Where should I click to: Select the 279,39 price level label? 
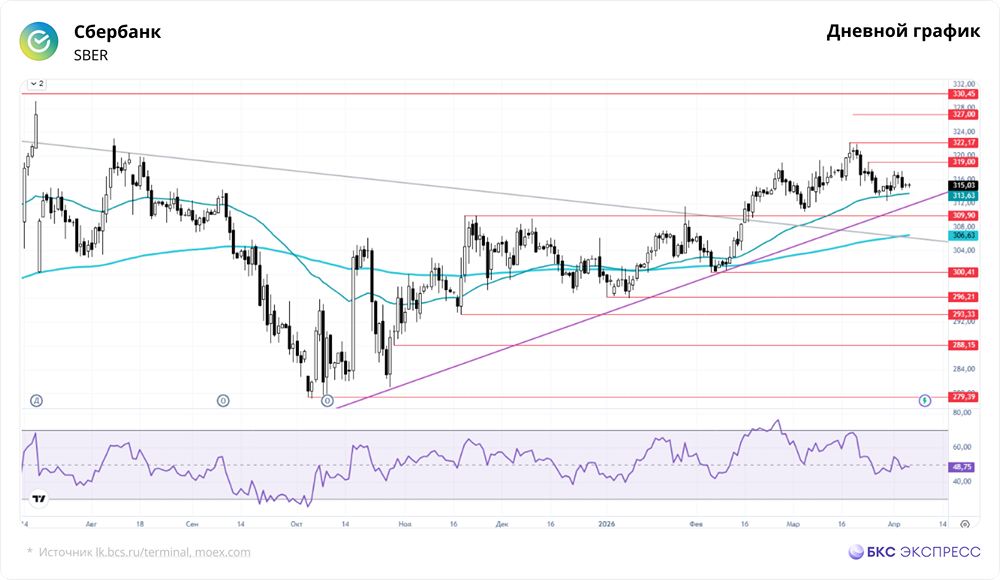pos(963,397)
